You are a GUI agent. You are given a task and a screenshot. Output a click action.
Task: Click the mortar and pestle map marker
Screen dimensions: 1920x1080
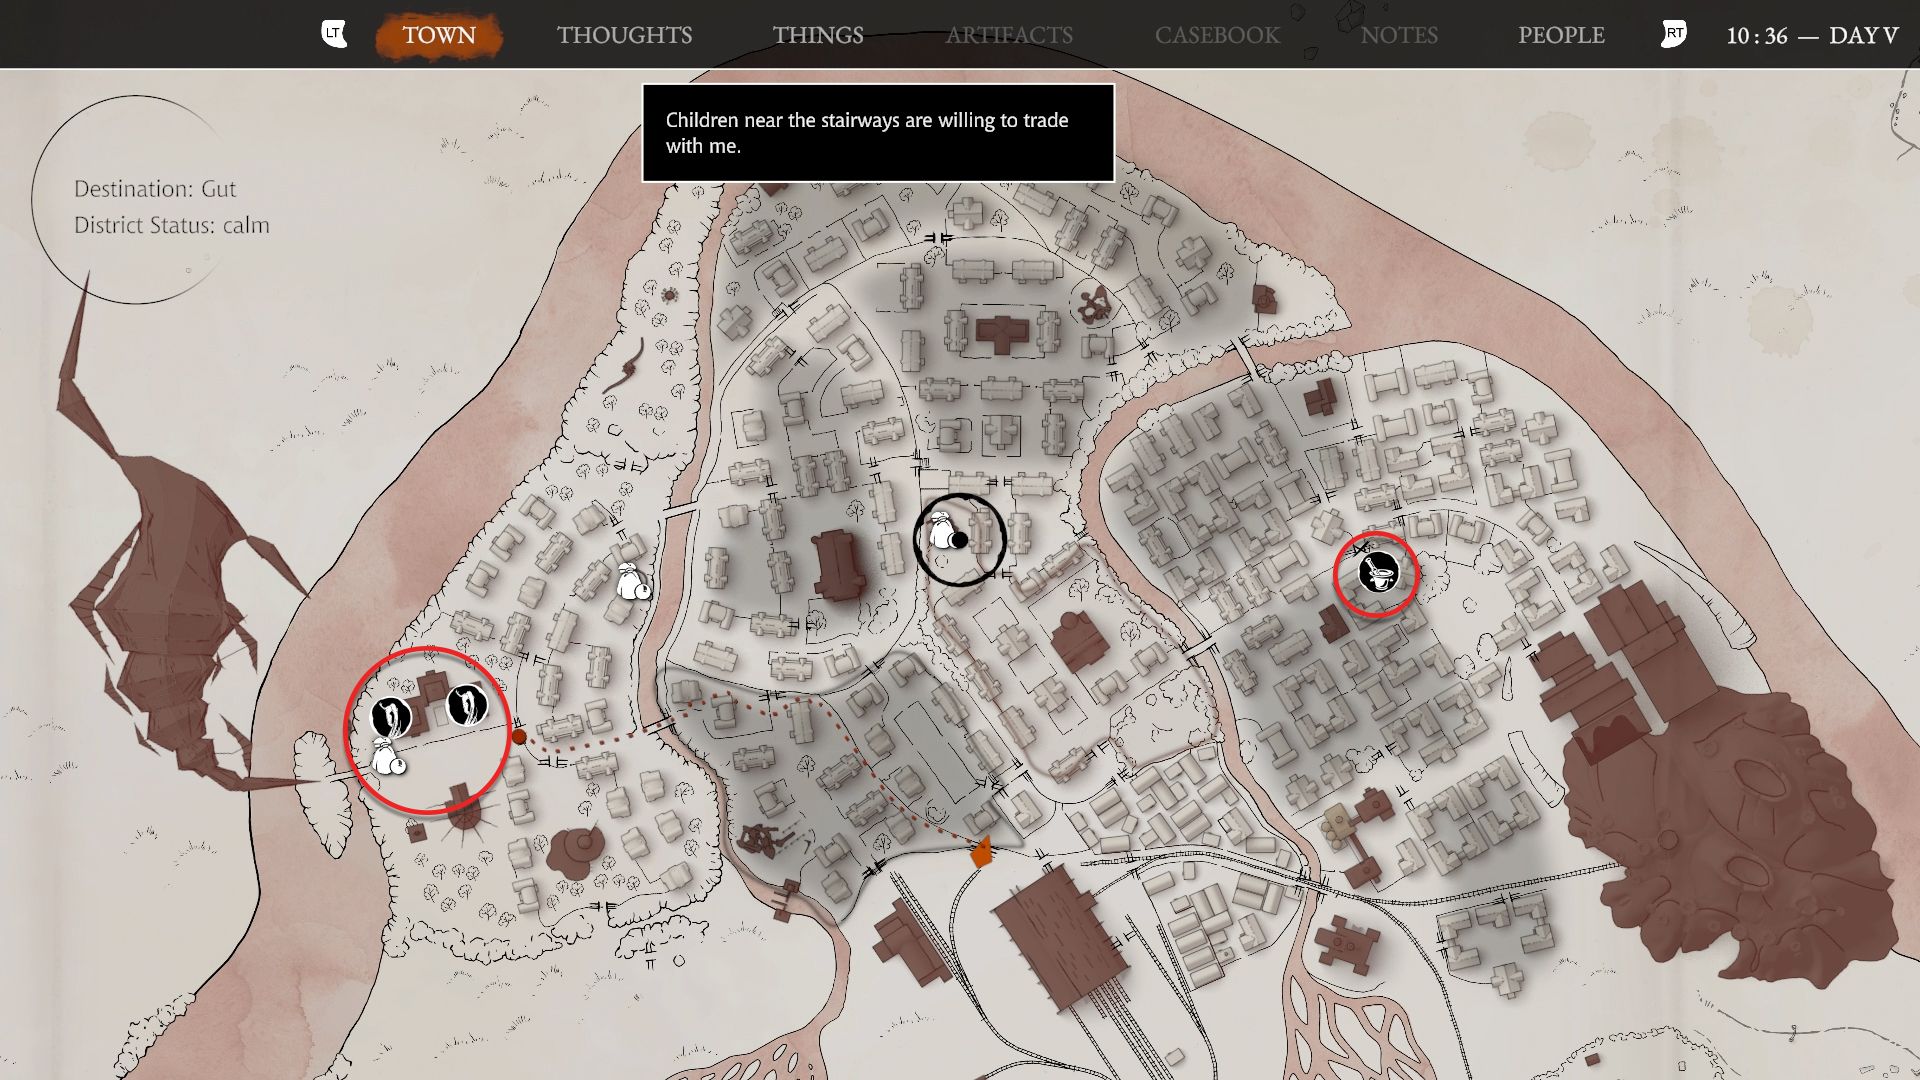tap(1377, 574)
